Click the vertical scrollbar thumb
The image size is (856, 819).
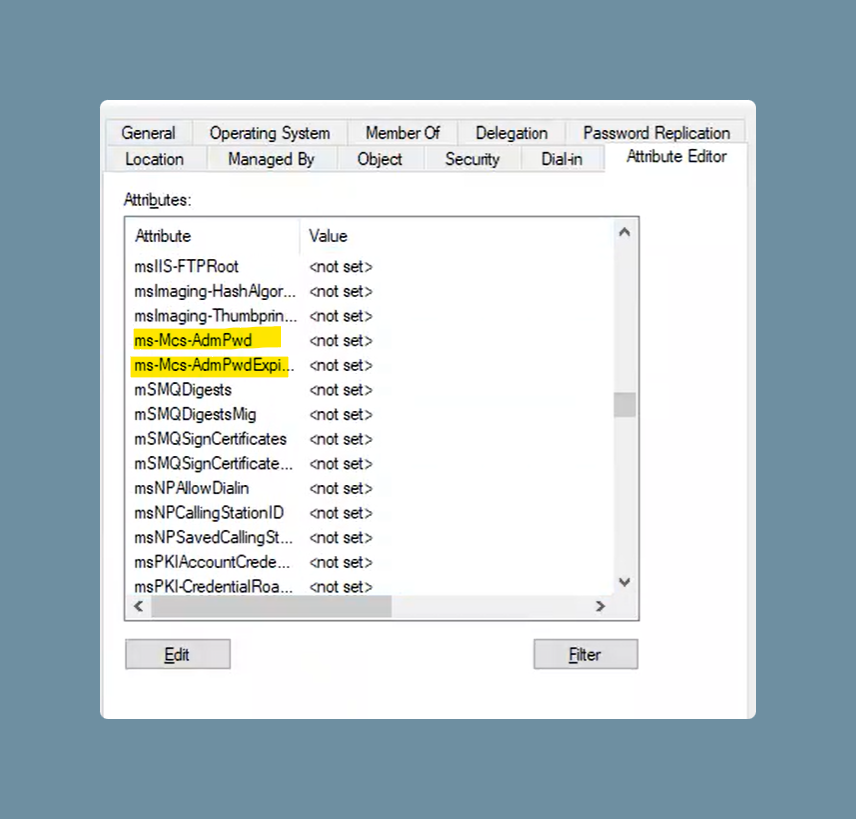(x=625, y=405)
